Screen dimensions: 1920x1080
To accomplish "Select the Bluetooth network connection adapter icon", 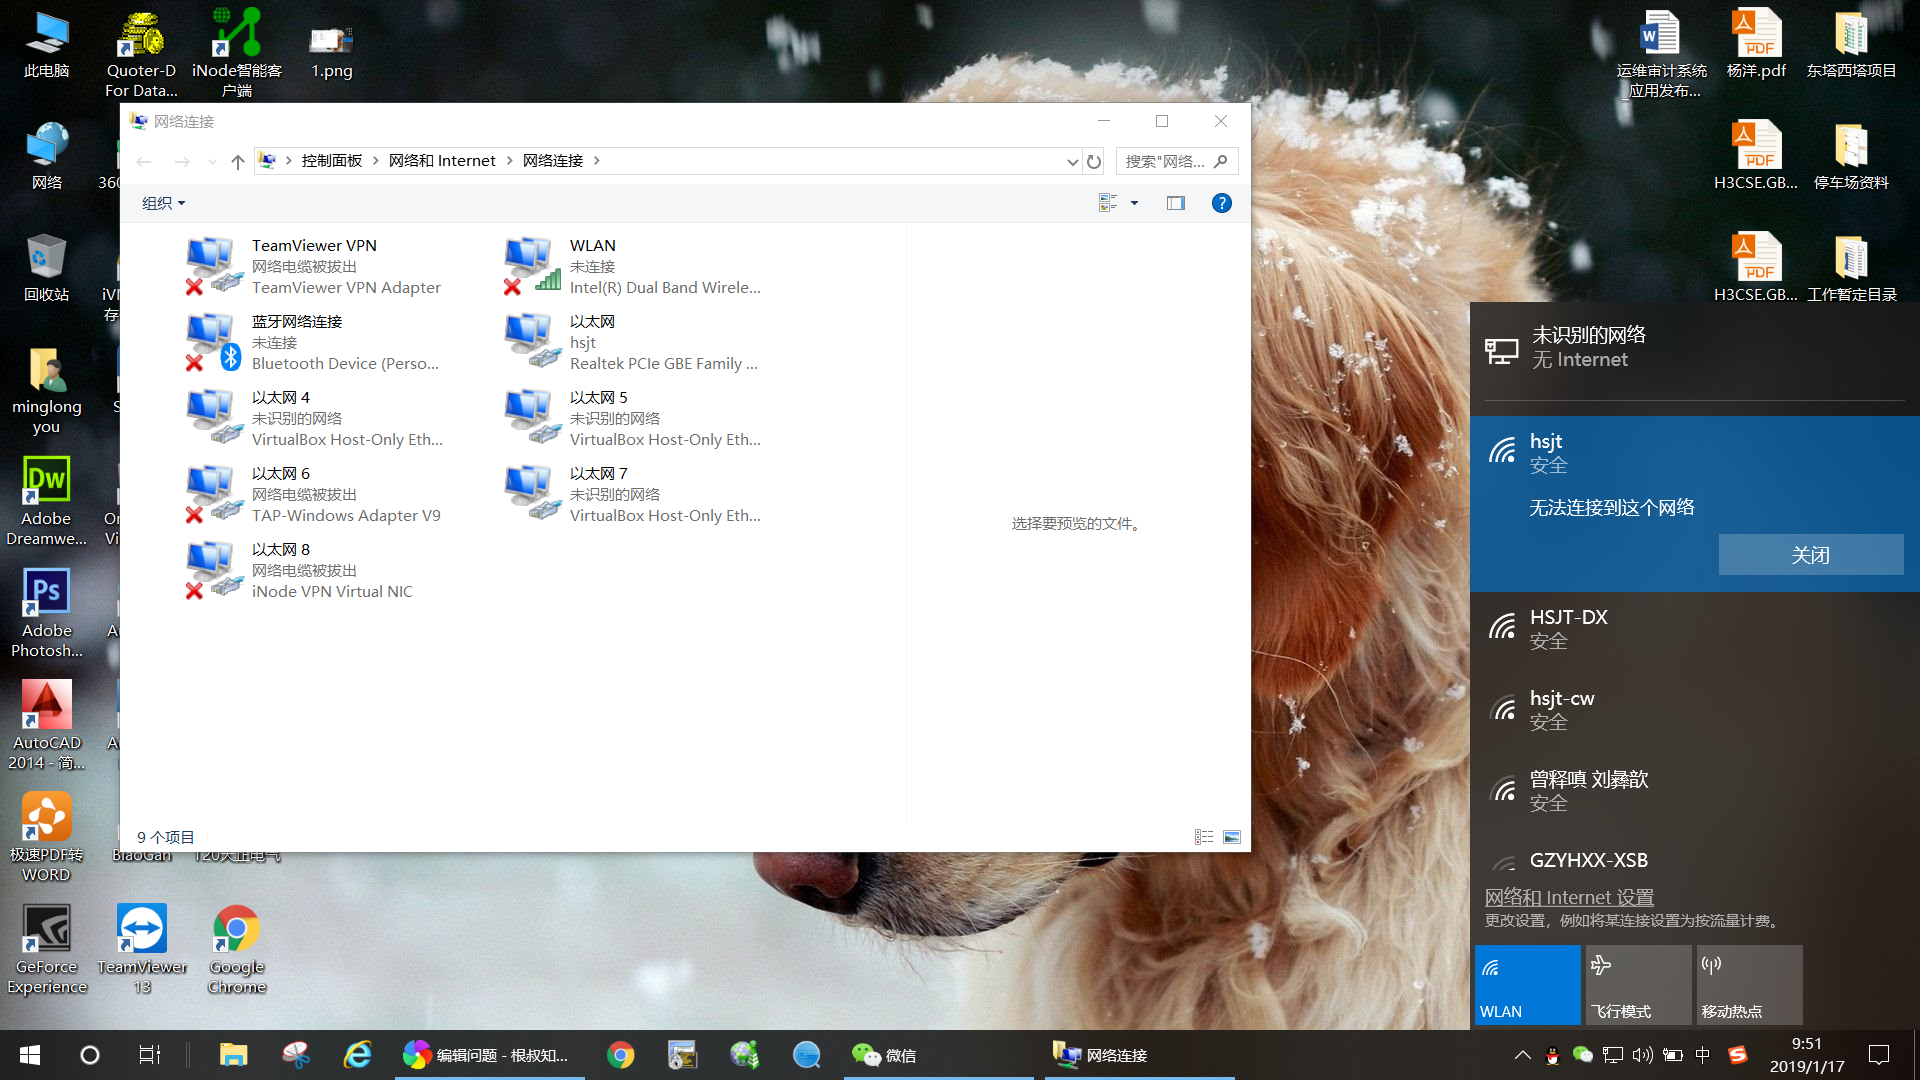I will click(213, 341).
